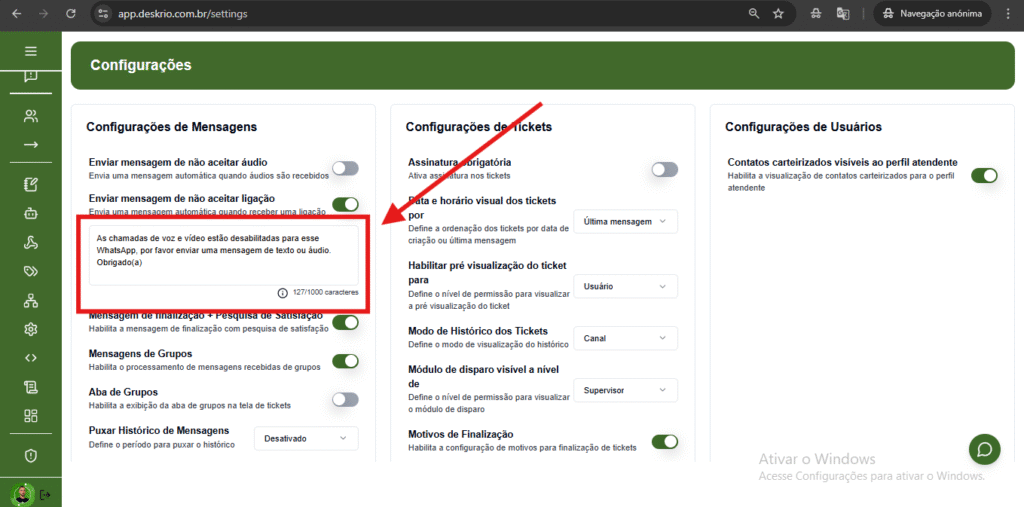Click the gear settings icon in sidebar
The width and height of the screenshot is (1024, 507).
click(x=31, y=329)
